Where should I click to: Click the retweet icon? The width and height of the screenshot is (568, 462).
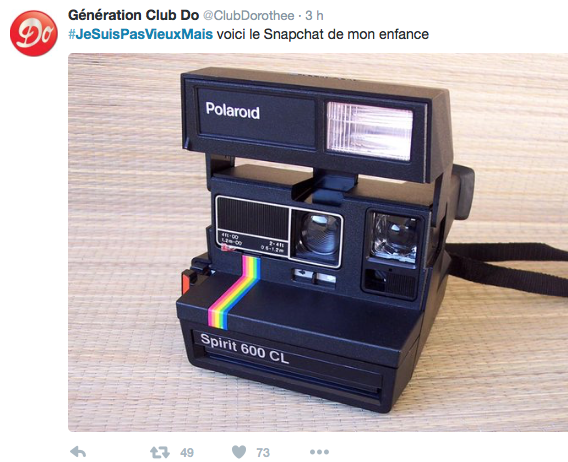click(160, 452)
